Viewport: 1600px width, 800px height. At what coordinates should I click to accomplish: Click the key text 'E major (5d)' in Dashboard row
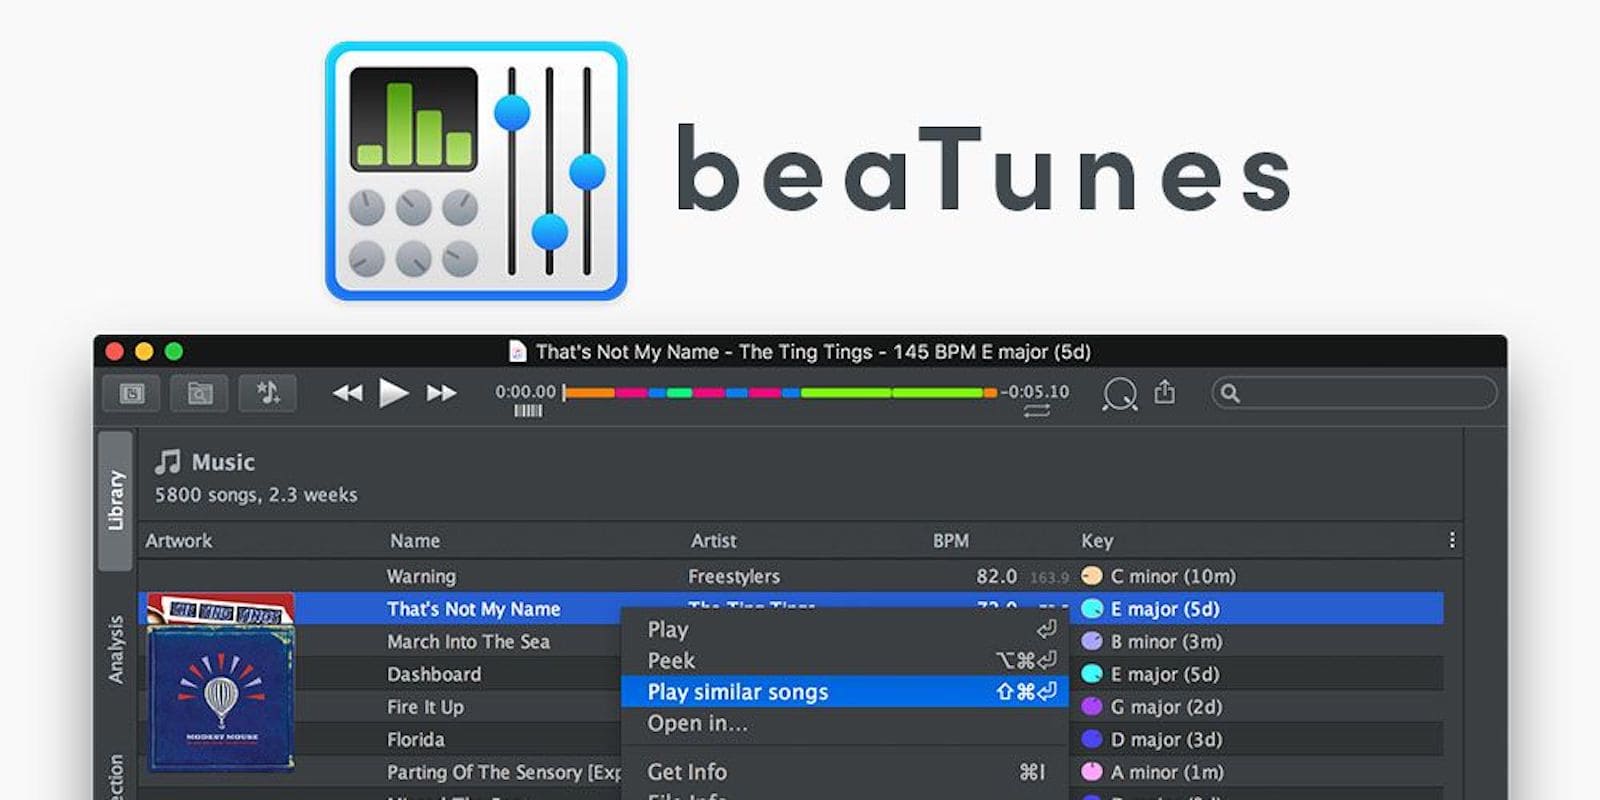(x=1165, y=675)
